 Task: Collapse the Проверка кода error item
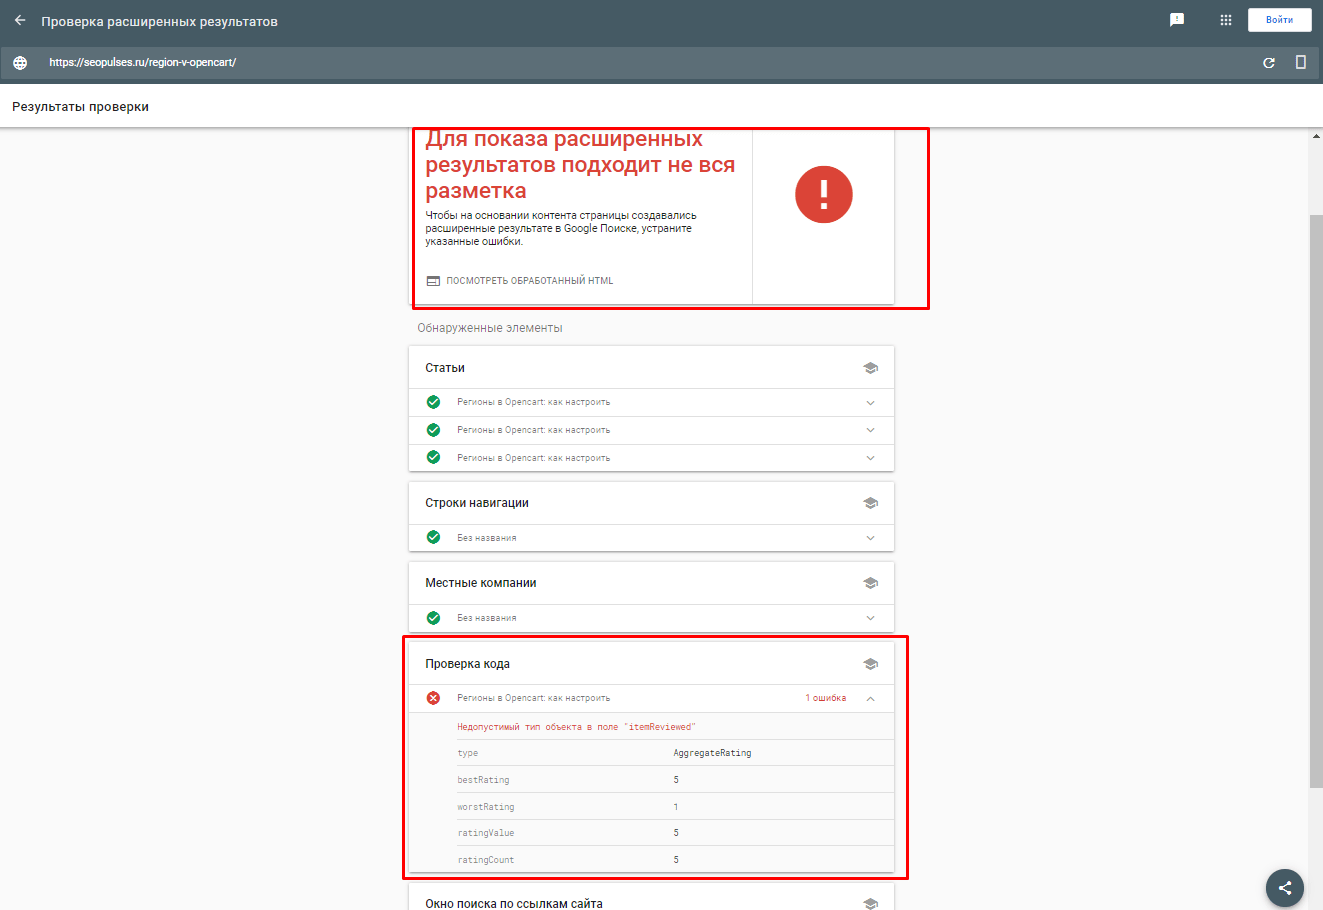(870, 698)
